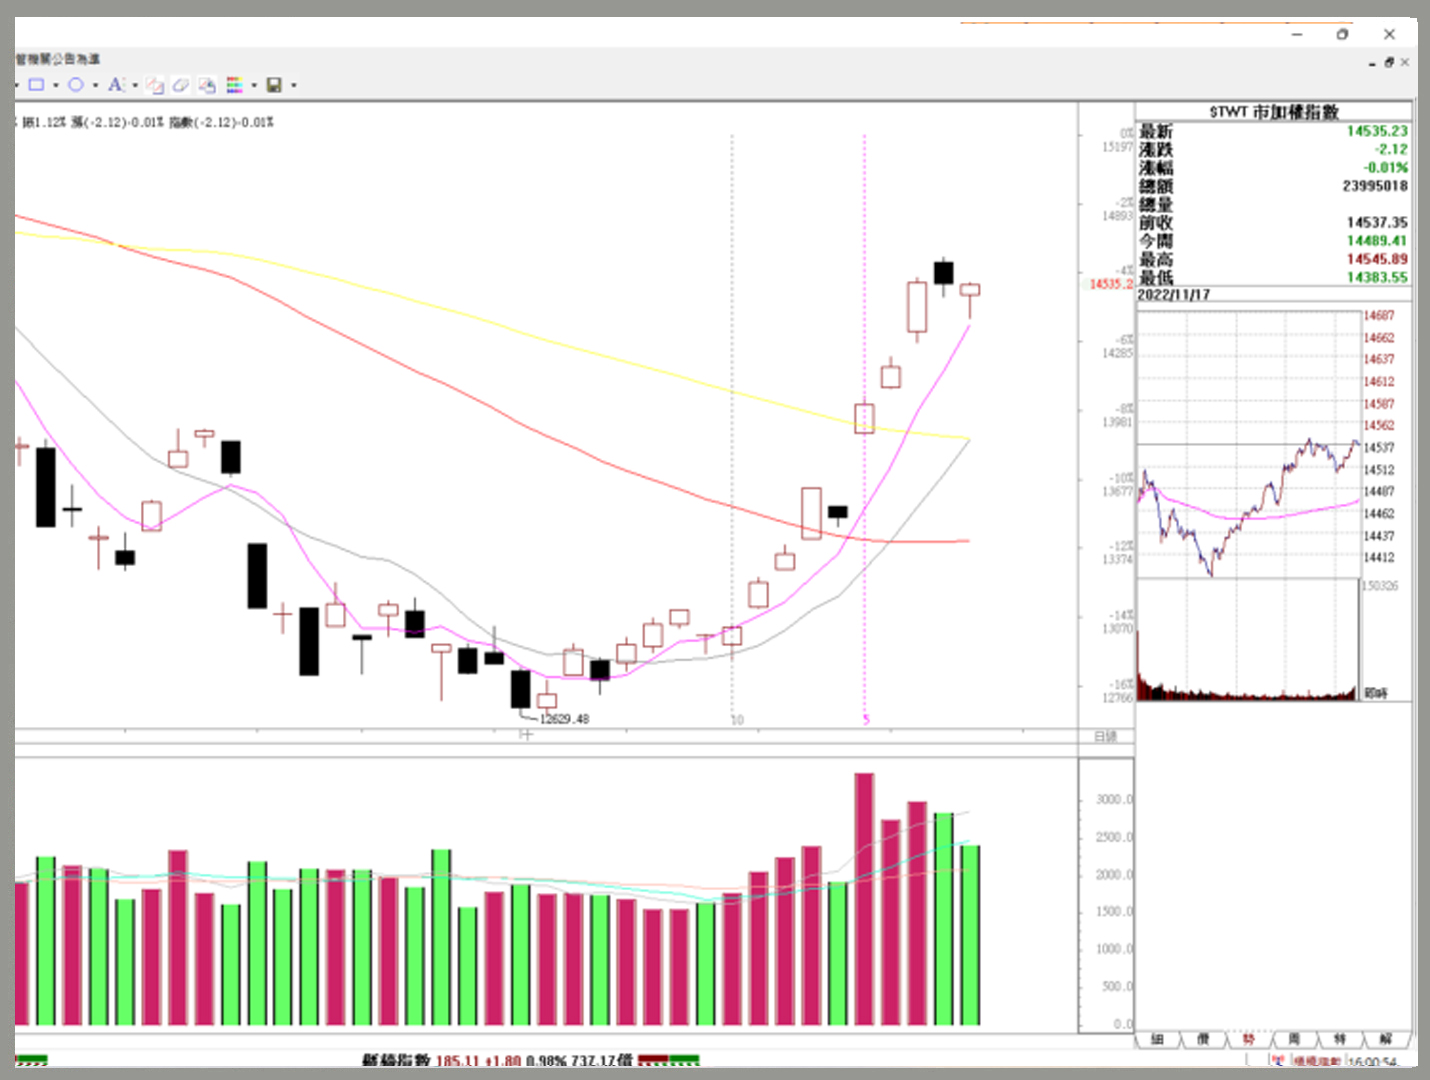Viewport: 1430px width, 1080px height.
Task: Click the inner window restore icon
Action: (1389, 62)
